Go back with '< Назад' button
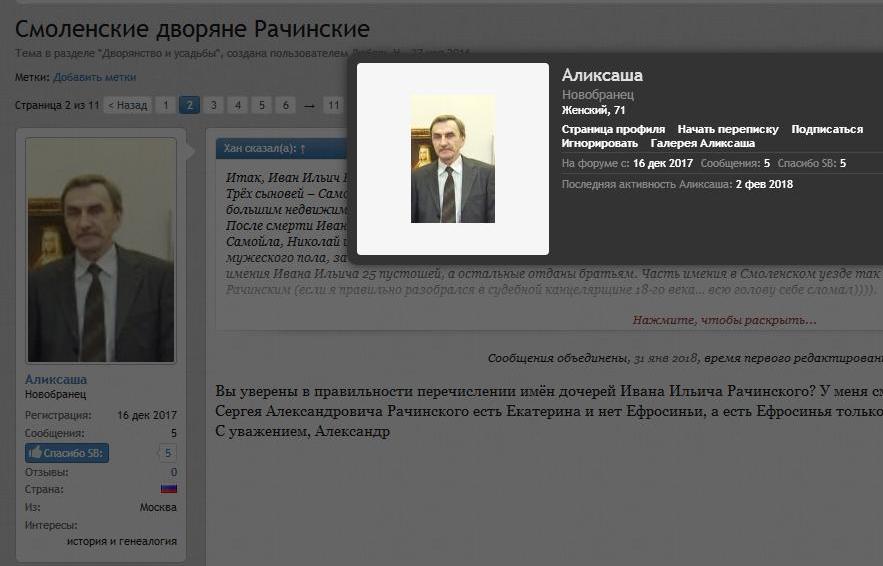The height and width of the screenshot is (566, 883). [x=128, y=105]
